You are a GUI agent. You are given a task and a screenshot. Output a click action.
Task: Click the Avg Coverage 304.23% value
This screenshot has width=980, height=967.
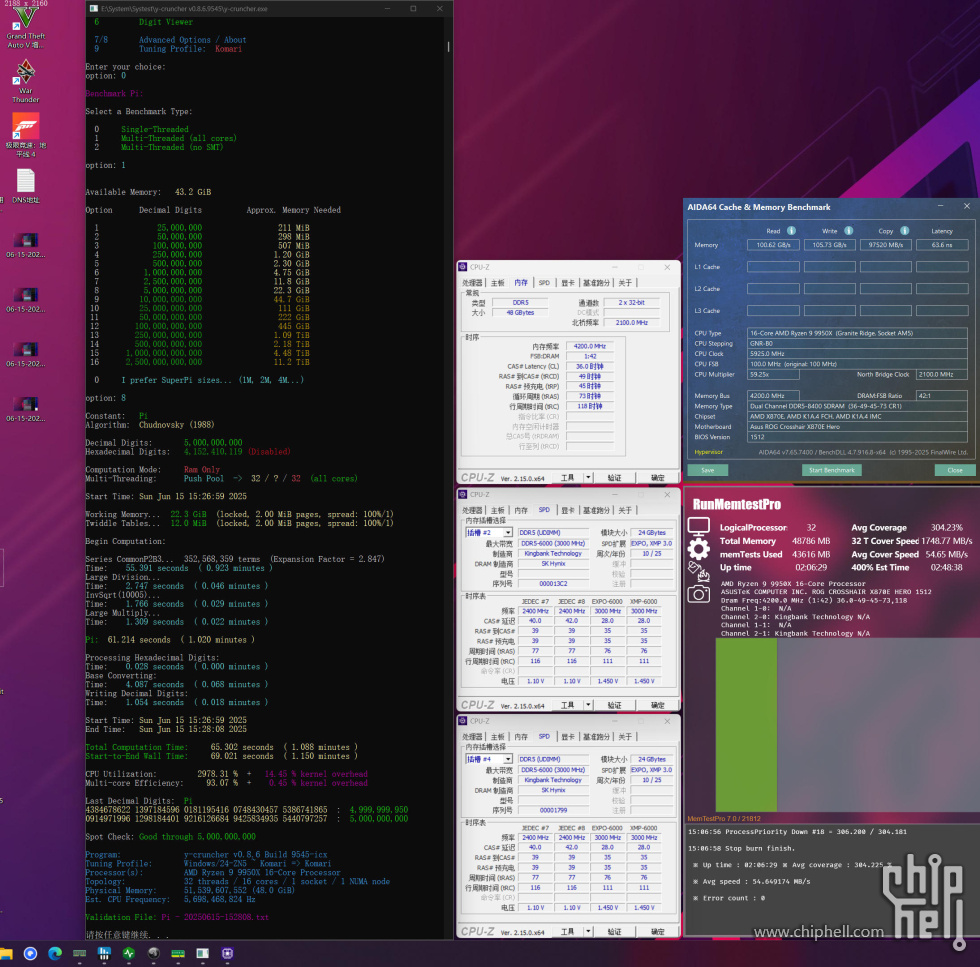coord(946,528)
